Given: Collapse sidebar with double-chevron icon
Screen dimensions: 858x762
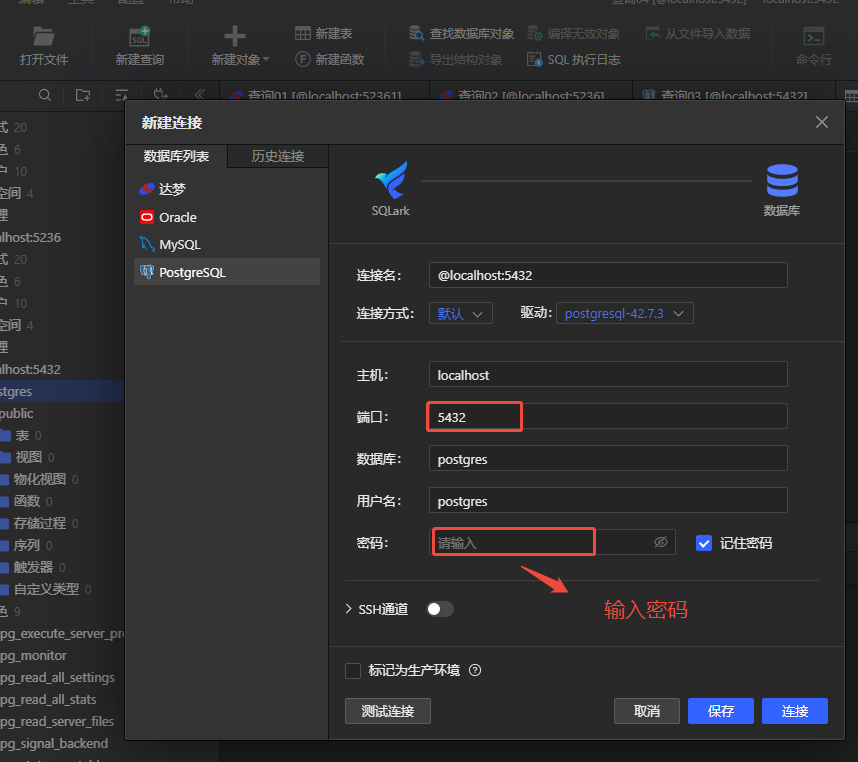Looking at the screenshot, I should click(x=199, y=94).
